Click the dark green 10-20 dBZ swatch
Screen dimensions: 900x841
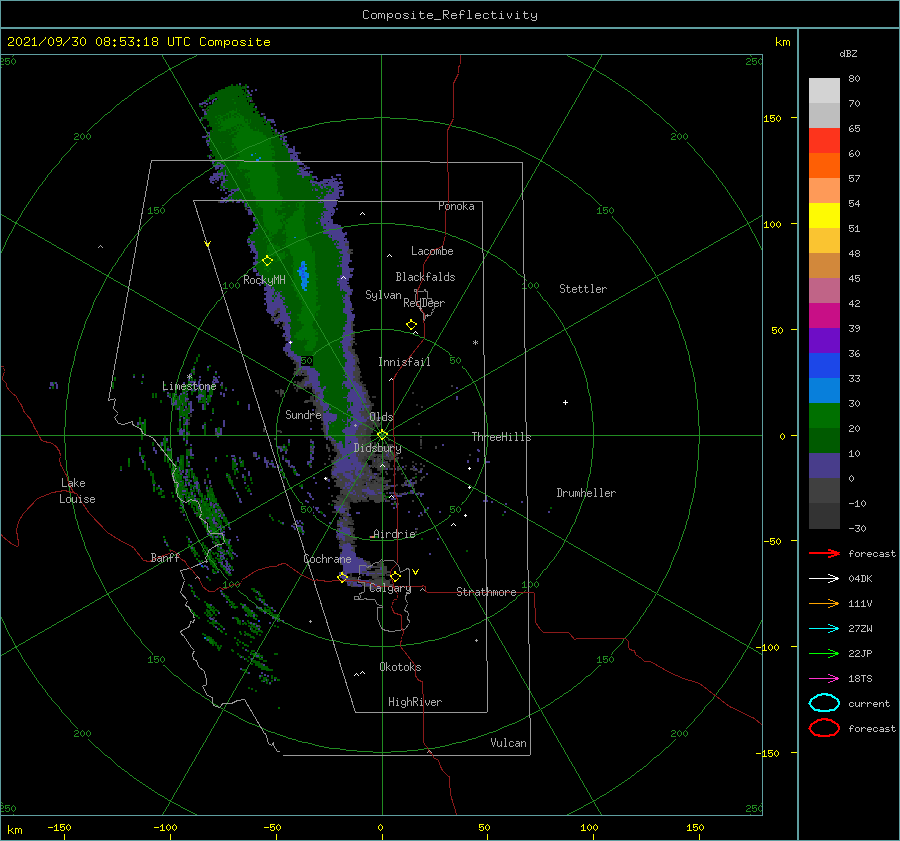(x=824, y=441)
